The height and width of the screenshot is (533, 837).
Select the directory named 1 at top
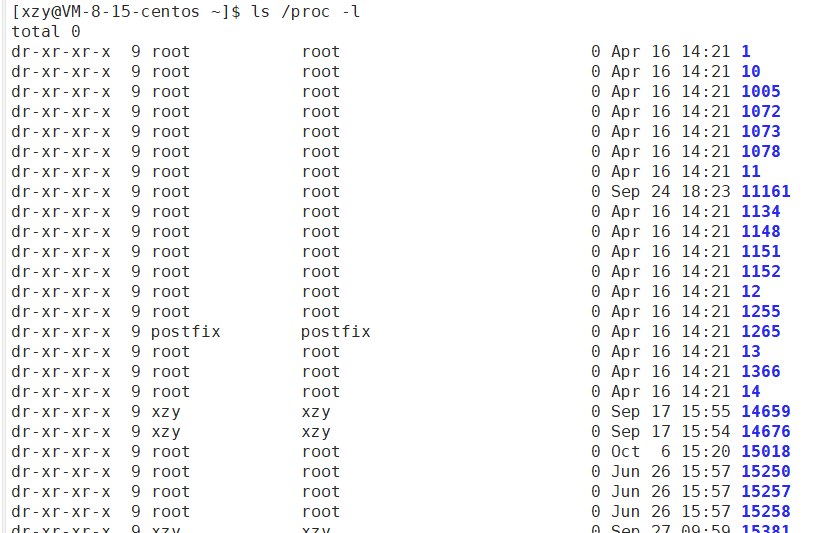click(746, 51)
